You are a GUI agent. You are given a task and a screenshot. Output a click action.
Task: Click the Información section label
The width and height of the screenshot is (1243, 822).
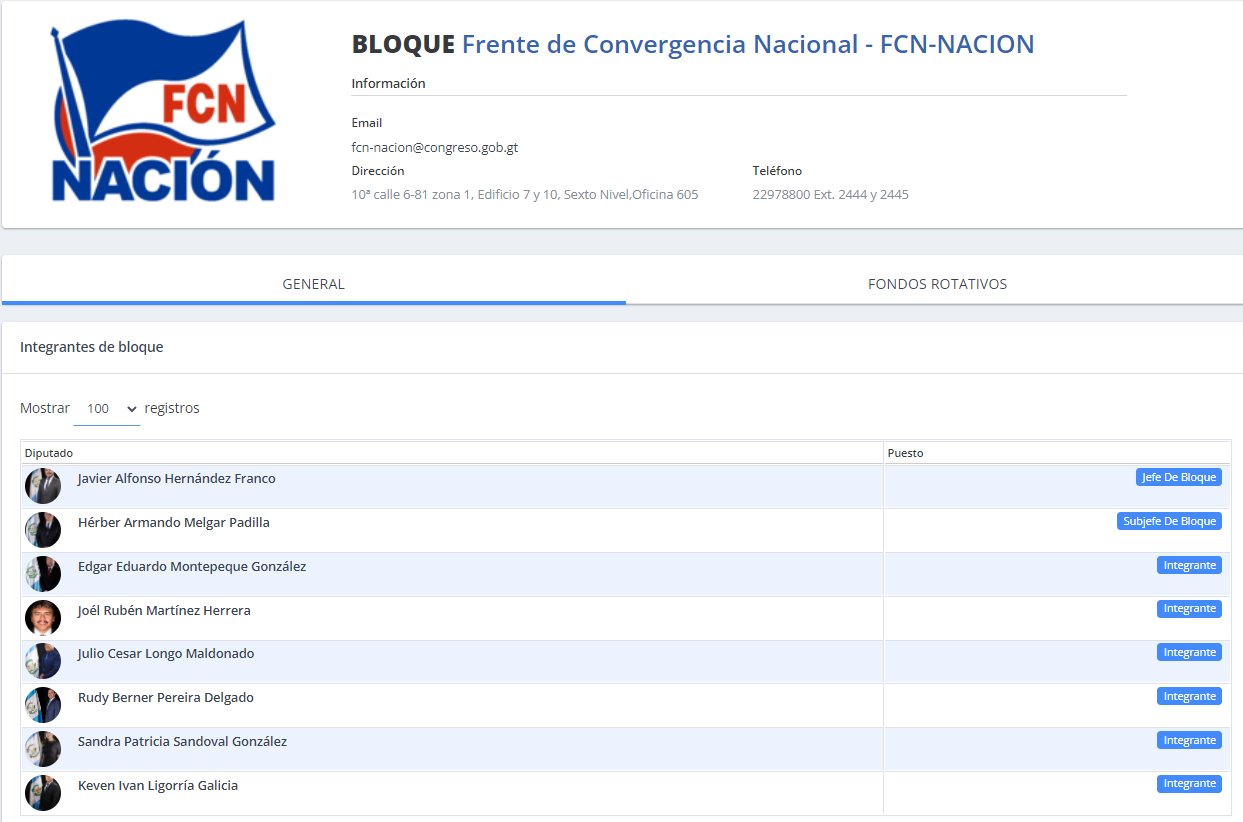click(x=389, y=84)
